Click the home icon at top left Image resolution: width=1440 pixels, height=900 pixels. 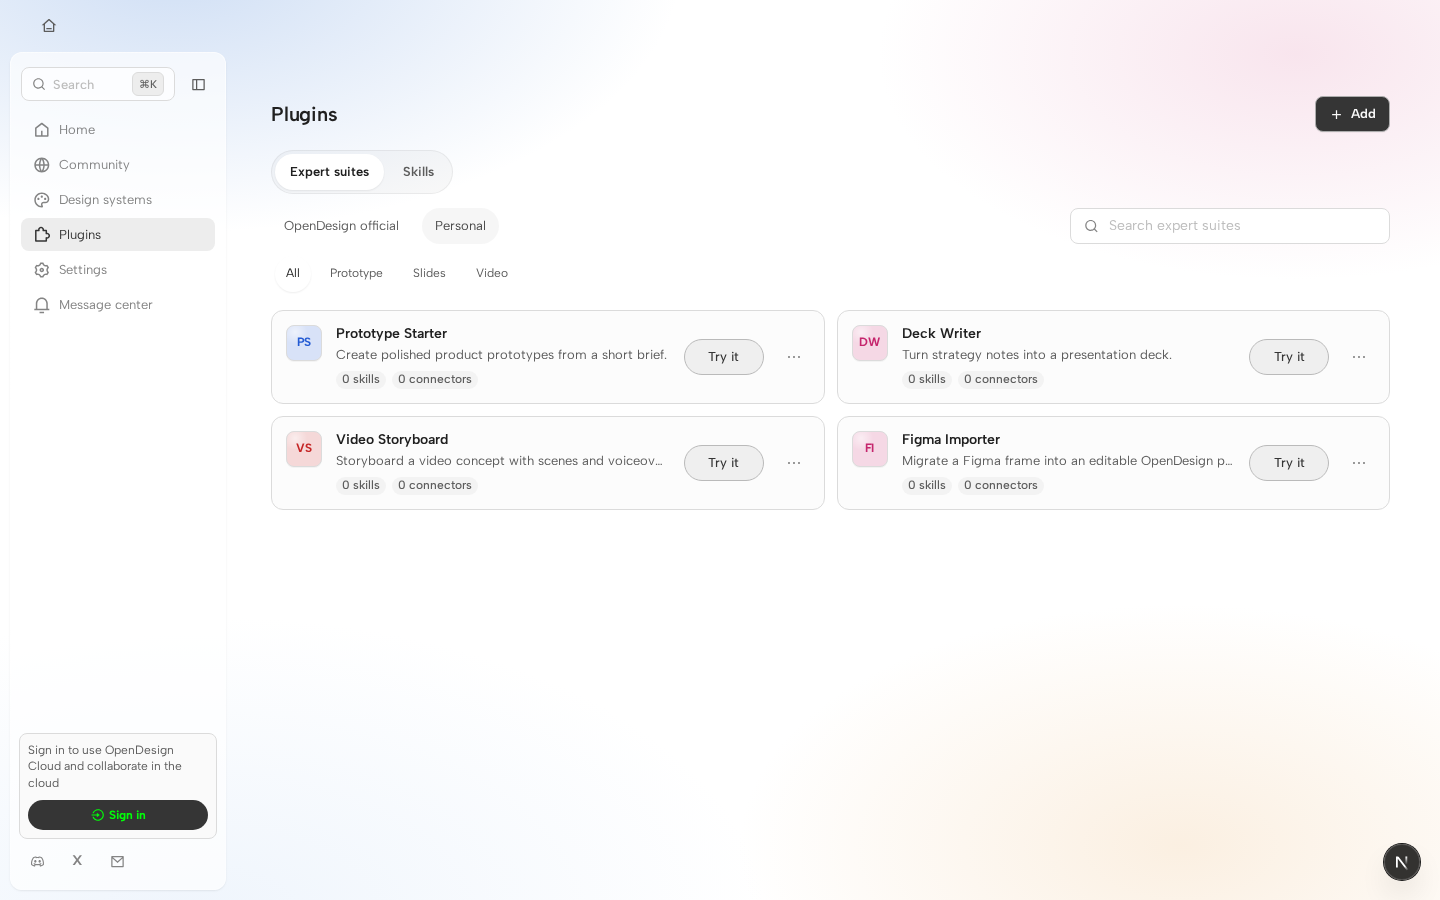tap(49, 26)
